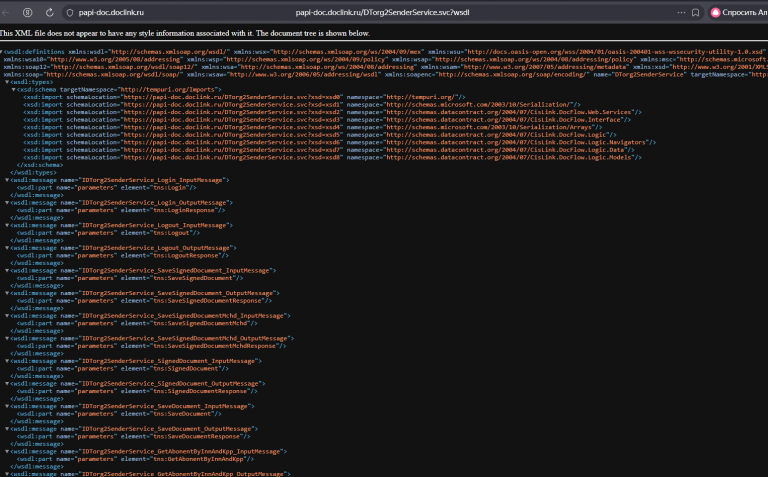
Task: Collapse SaveDocument_InputMessage node
Action: (7, 406)
